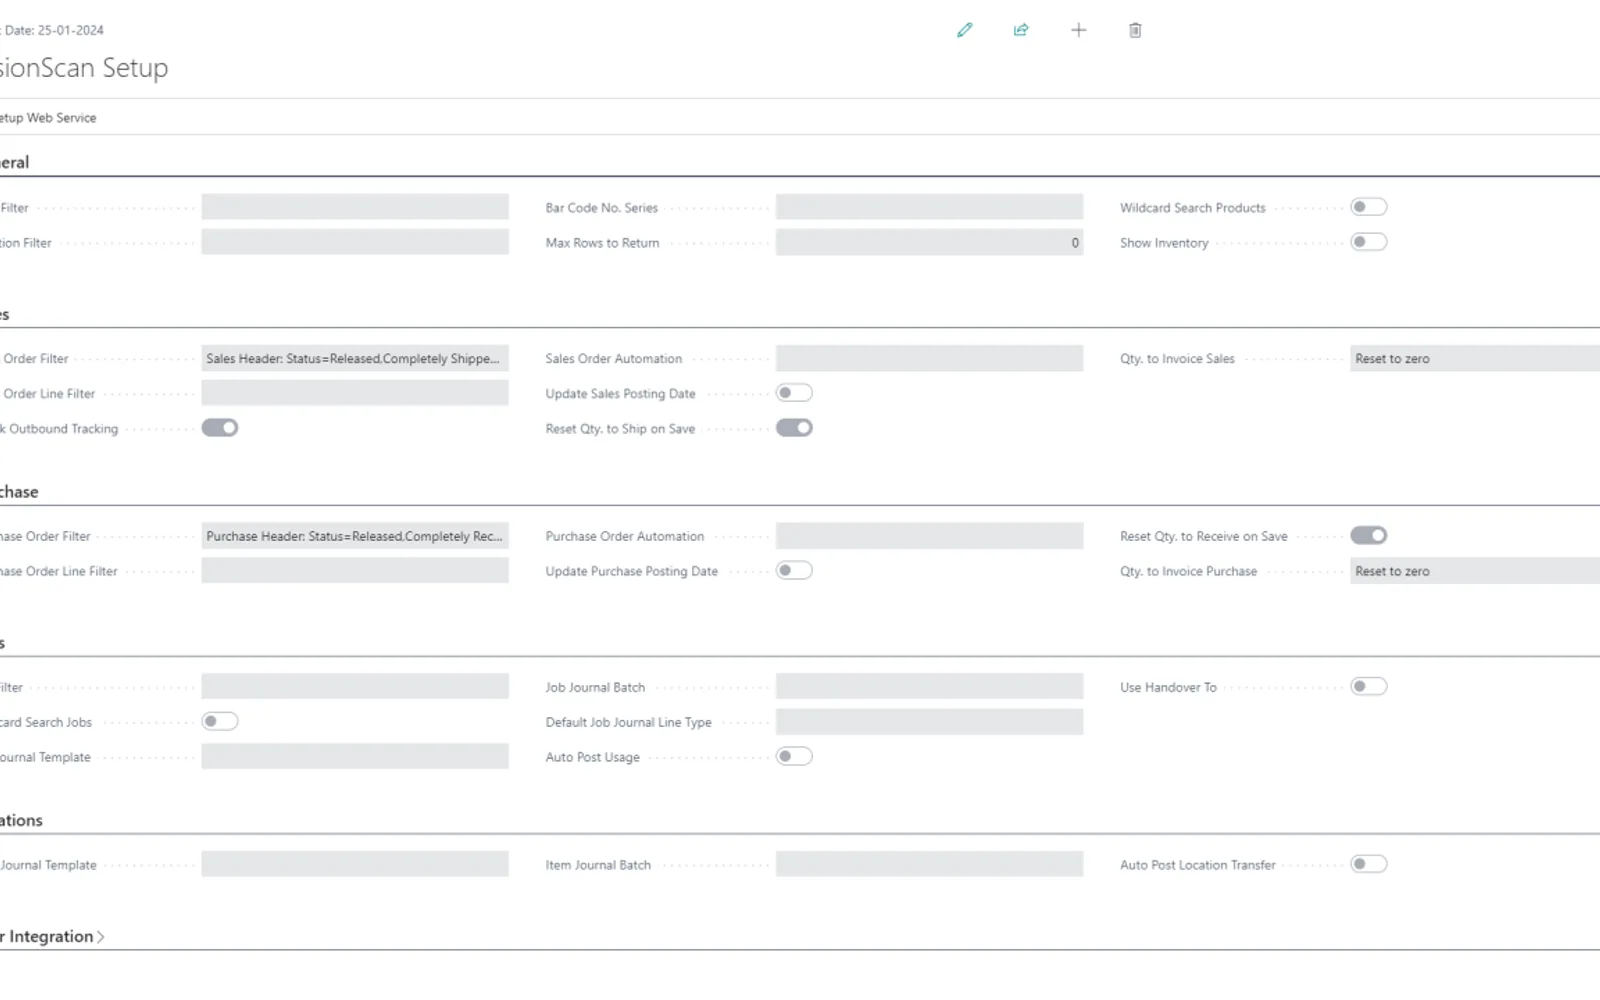Click the share icon

coord(1021,30)
